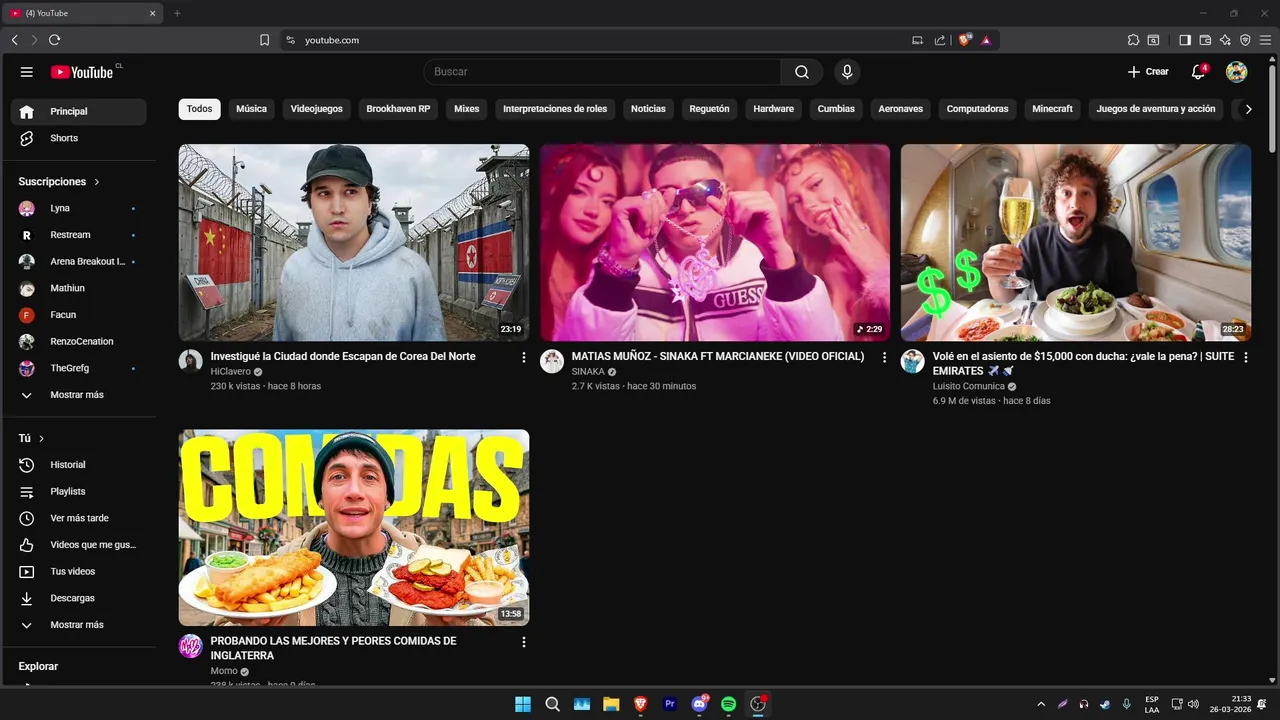Open the notifications bell
This screenshot has height=720, width=1280.
coord(1198,72)
